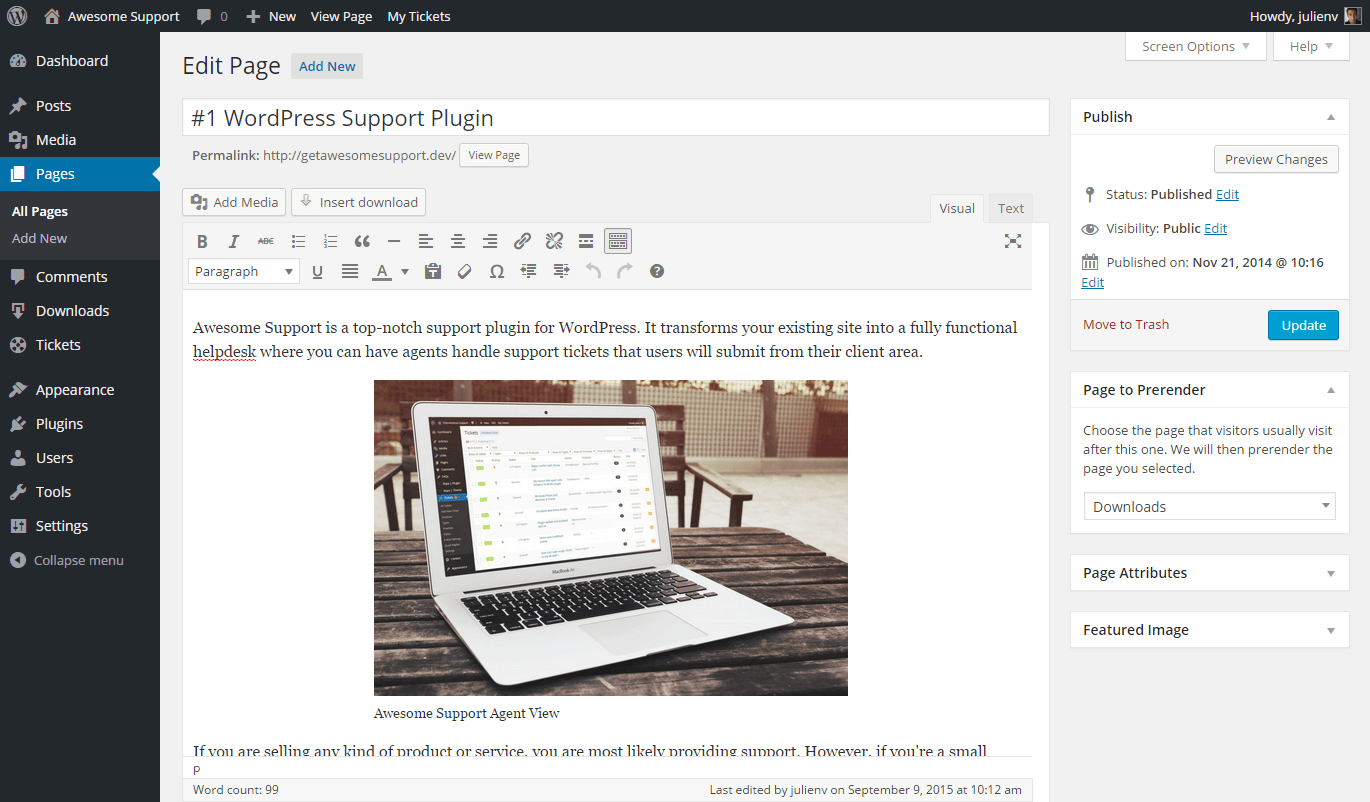
Task: Decrease paragraph indent
Action: (528, 271)
